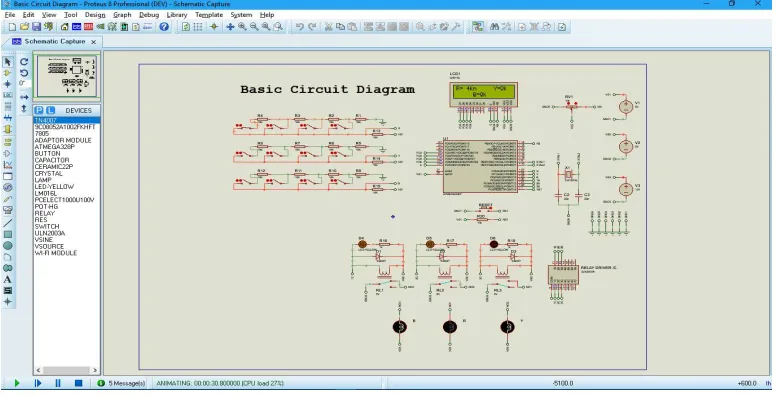Click the Pan center-view cross icon
776x396 pixels.
[230, 27]
